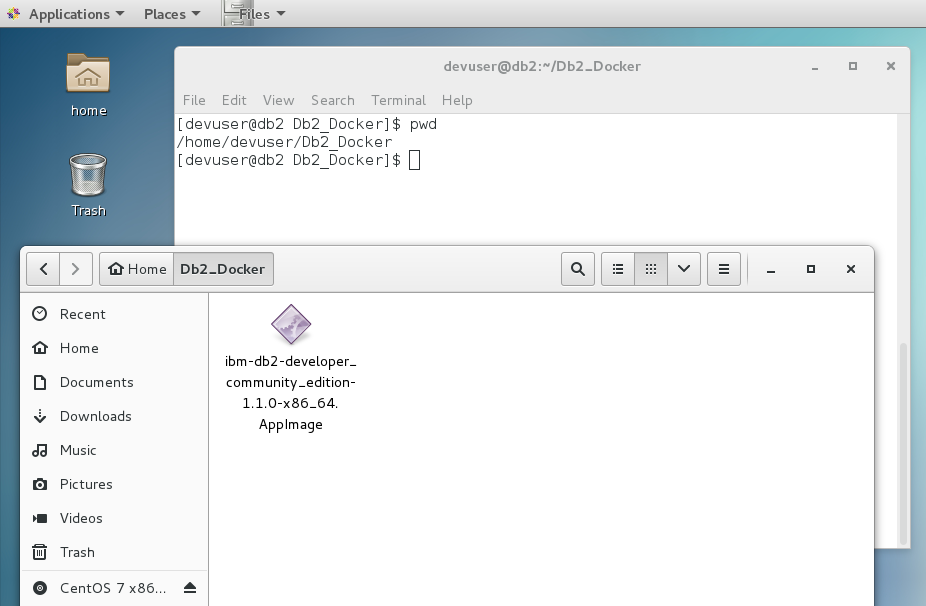Open Home in the Files sidebar
The height and width of the screenshot is (606, 926).
(114, 348)
